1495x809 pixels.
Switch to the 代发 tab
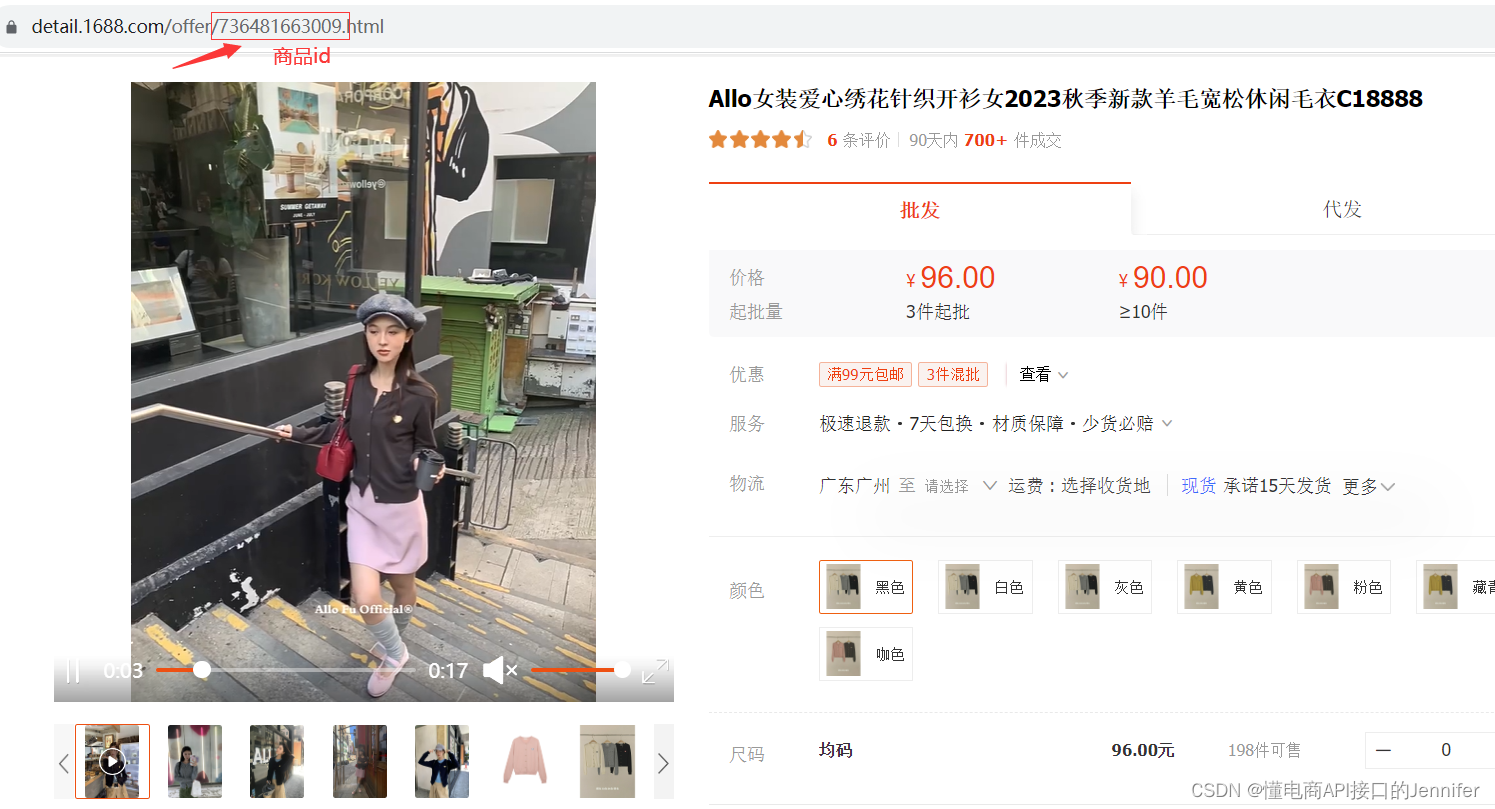(1342, 209)
